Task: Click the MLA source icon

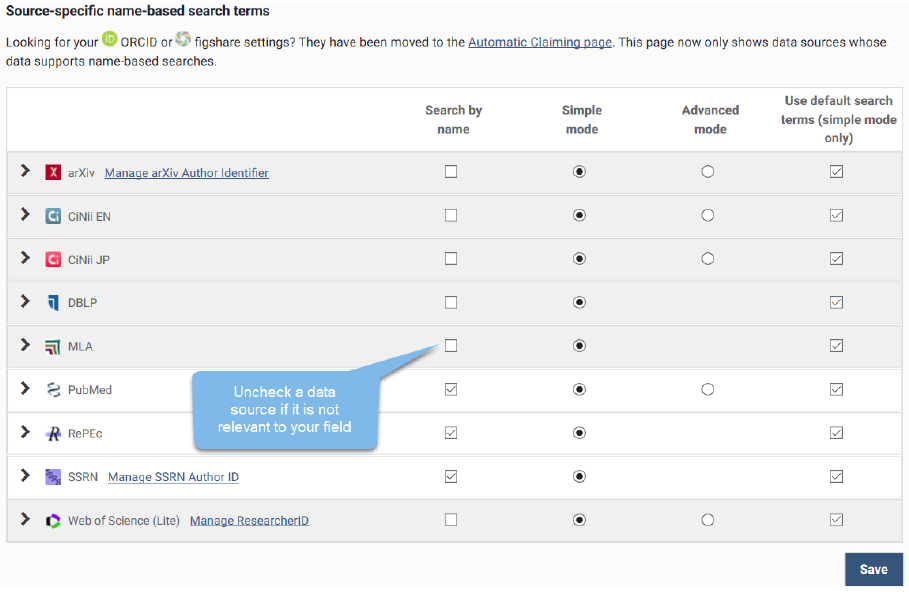Action: (x=53, y=346)
